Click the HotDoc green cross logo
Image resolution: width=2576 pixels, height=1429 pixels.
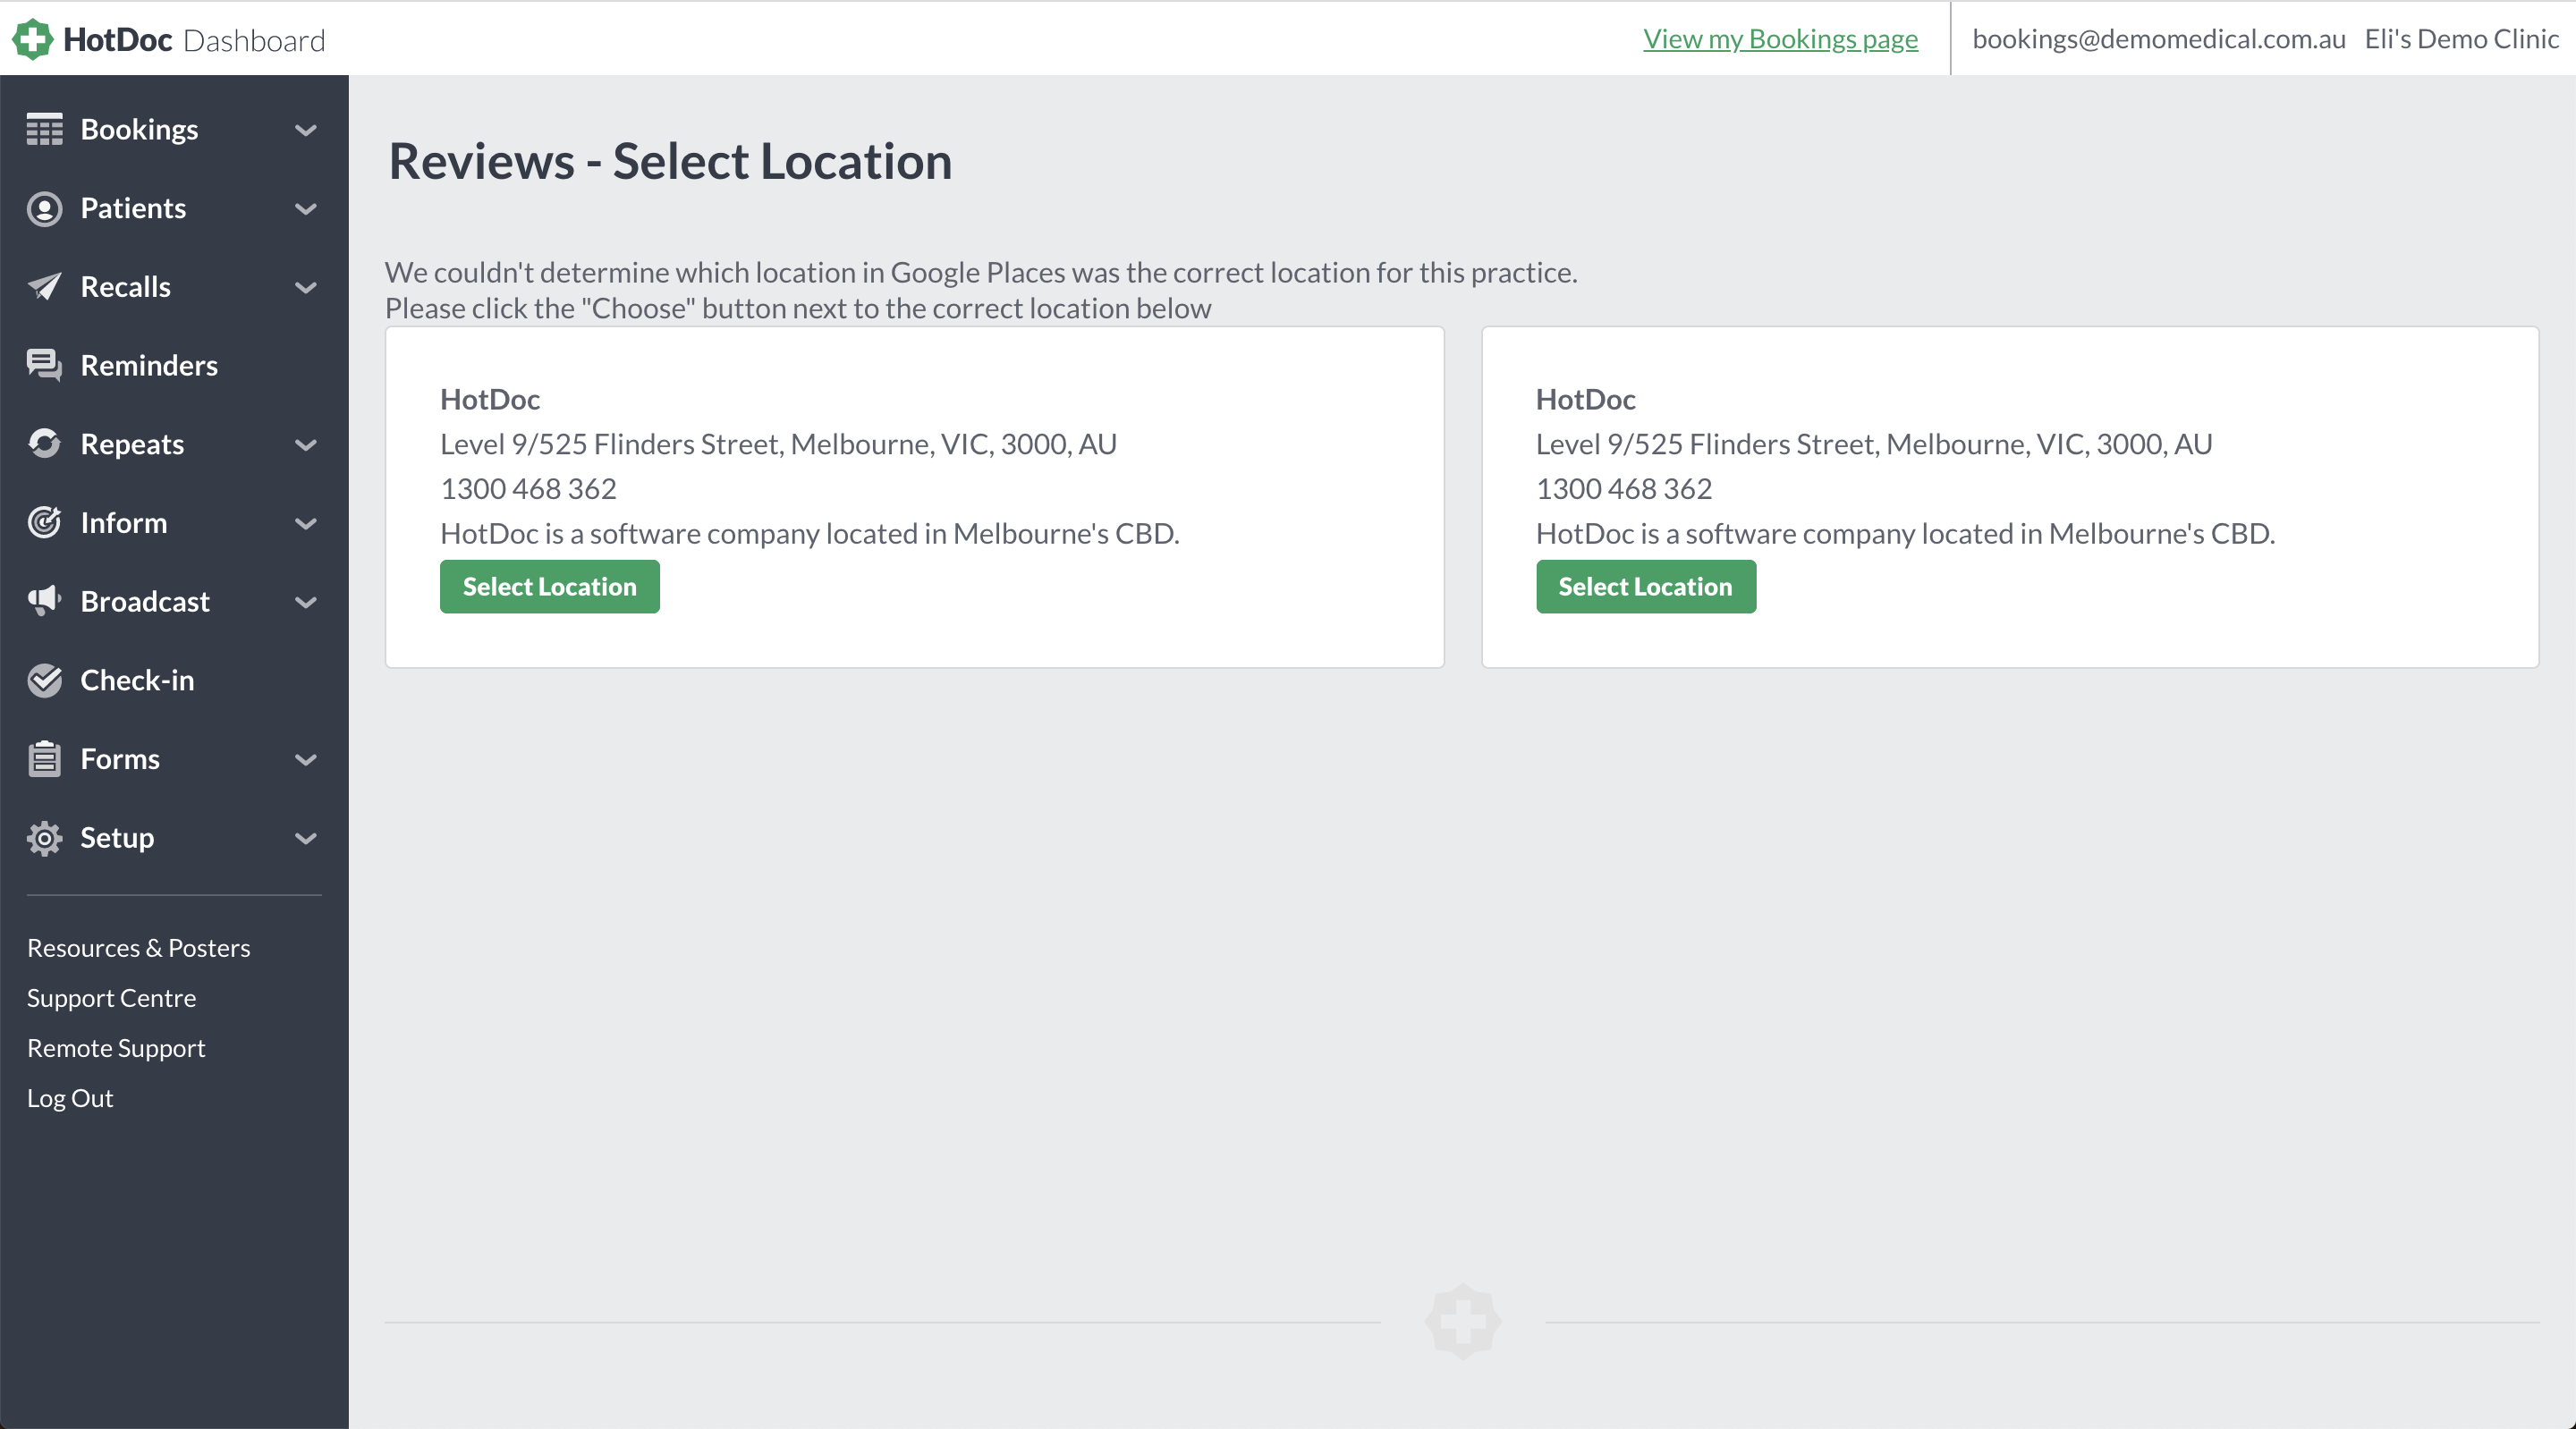(32, 39)
